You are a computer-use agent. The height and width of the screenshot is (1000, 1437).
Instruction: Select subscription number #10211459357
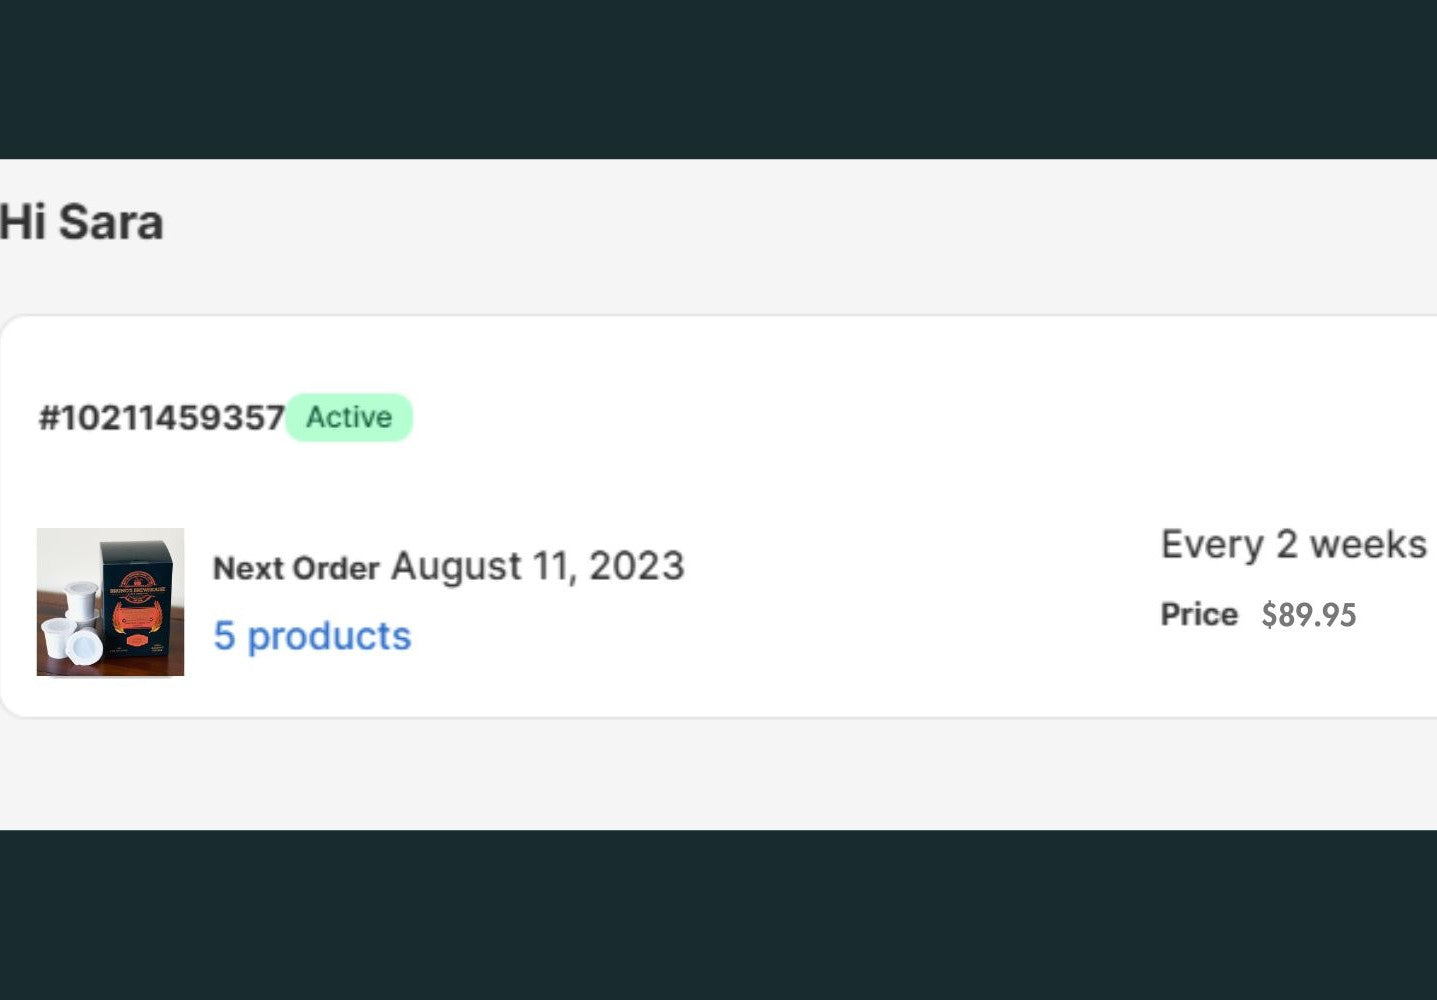[x=161, y=417]
